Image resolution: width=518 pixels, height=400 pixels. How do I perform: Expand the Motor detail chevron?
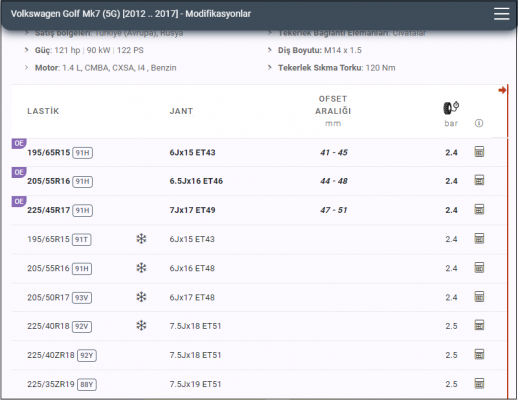(x=27, y=68)
